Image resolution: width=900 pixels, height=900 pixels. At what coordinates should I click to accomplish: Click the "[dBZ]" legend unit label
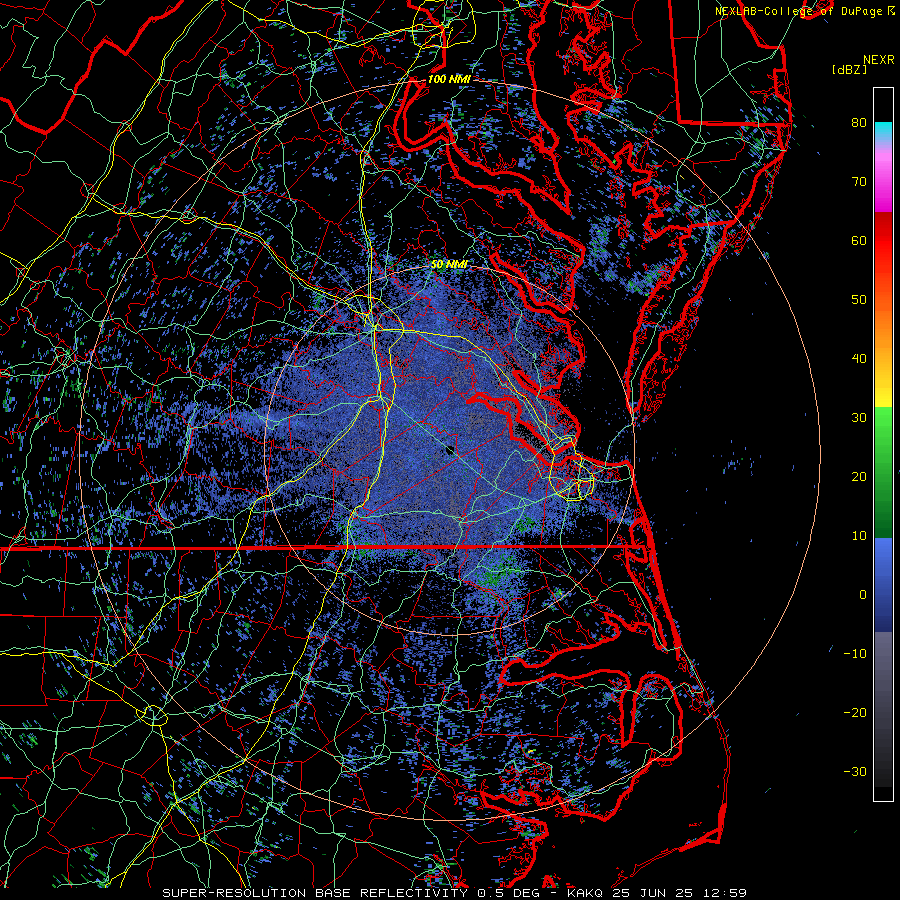click(849, 70)
